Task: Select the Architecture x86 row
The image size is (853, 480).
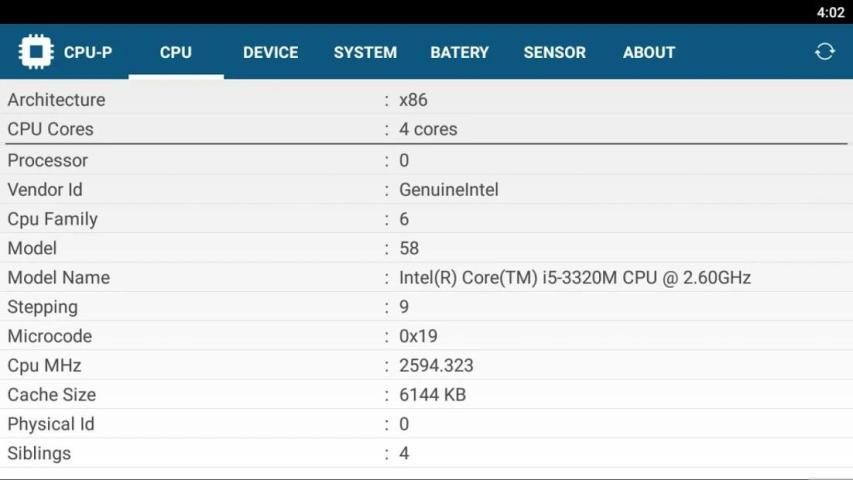Action: (426, 100)
